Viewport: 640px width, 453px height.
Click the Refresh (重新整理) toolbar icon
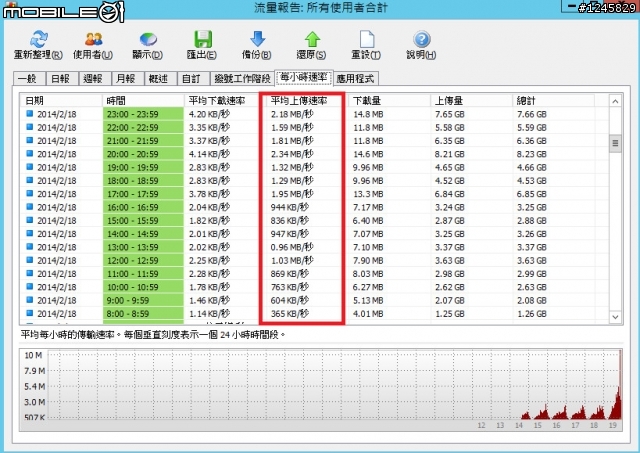39,40
